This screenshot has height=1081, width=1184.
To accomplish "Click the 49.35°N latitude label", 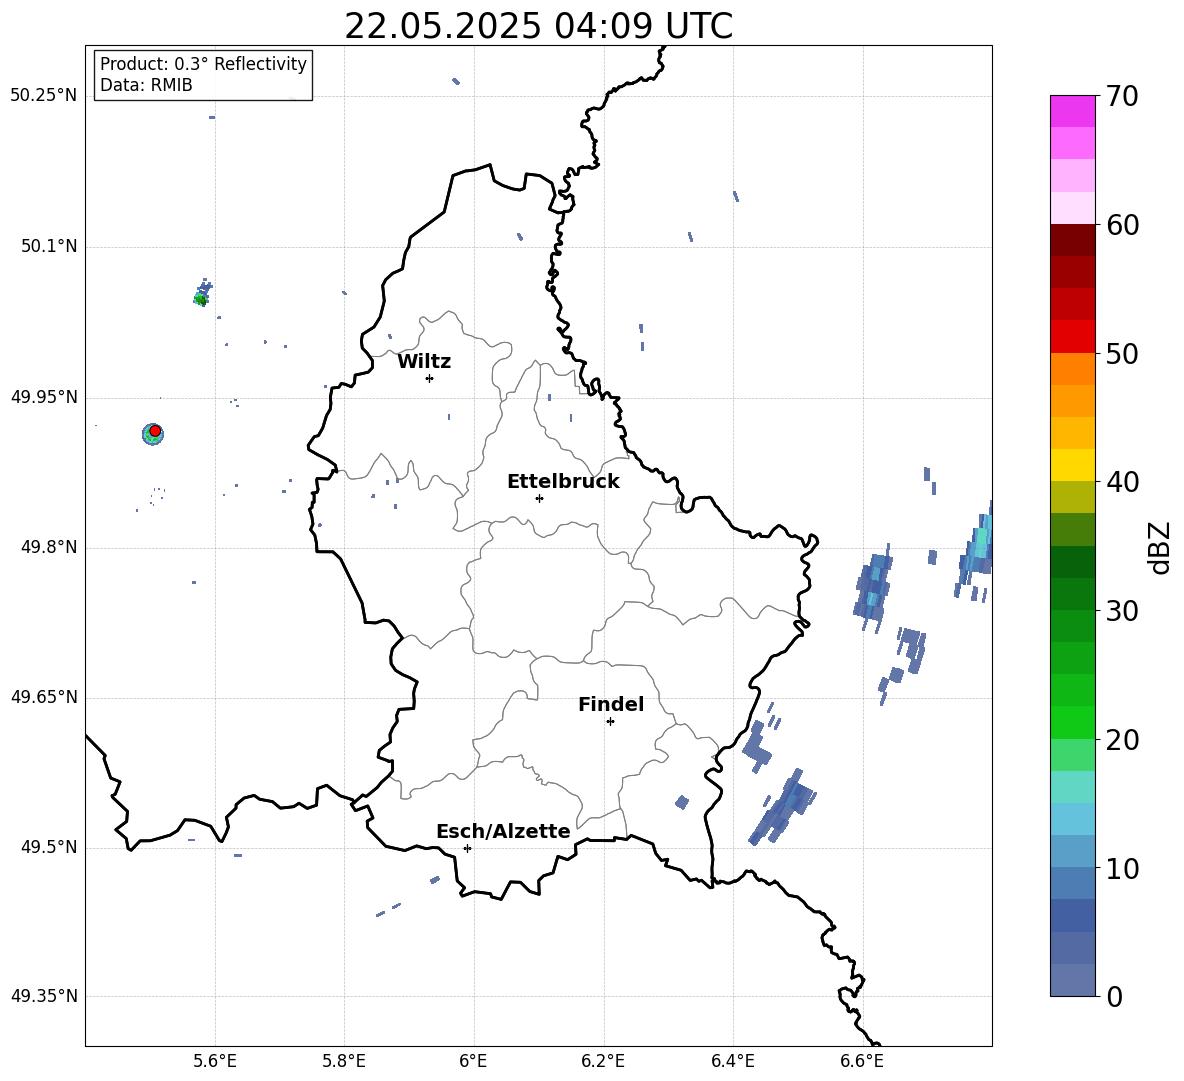I will (x=44, y=996).
